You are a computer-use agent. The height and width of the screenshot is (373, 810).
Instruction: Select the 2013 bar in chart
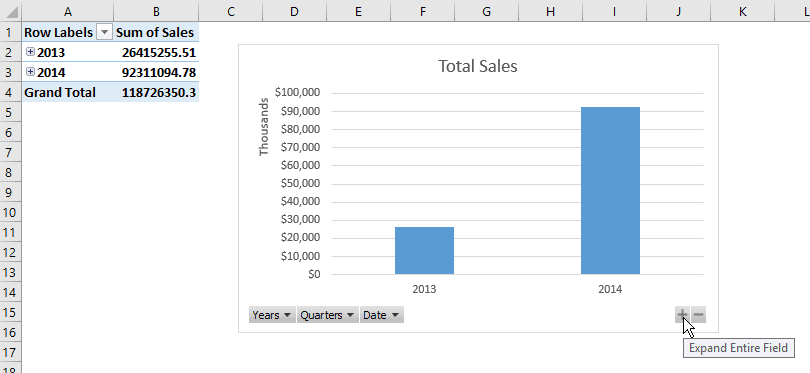(424, 251)
